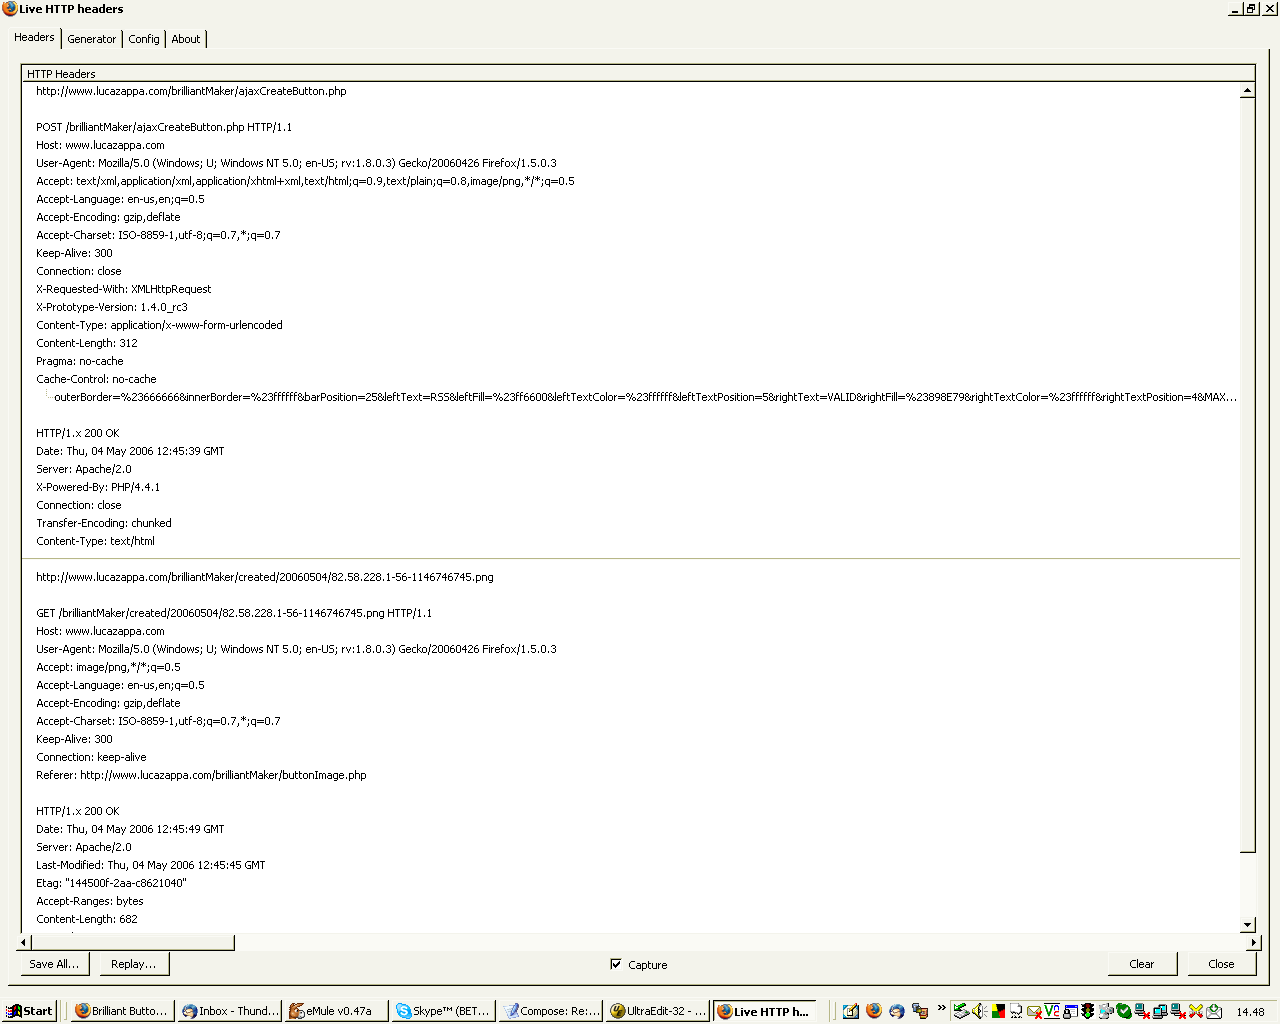
Task: Expand the hidden quick launch chevron
Action: (941, 1008)
